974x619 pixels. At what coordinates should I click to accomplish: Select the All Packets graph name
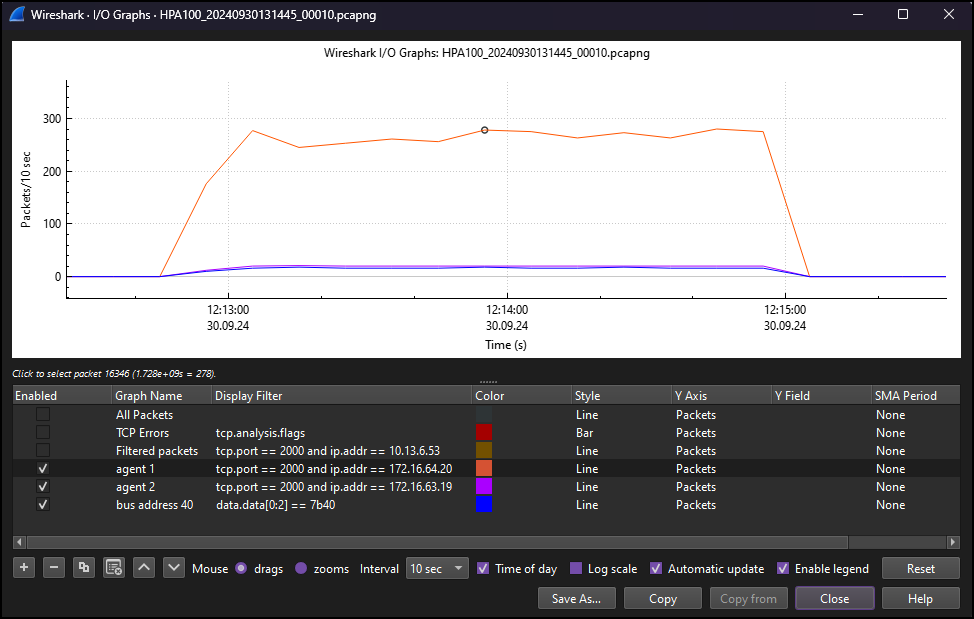[145, 415]
